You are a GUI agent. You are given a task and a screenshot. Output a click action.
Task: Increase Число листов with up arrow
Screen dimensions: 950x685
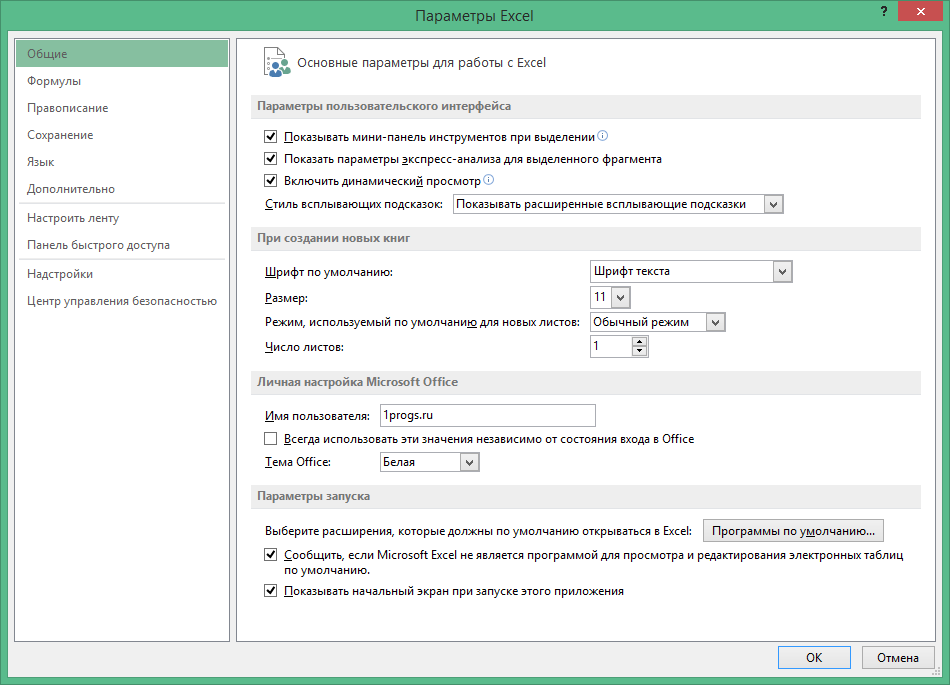coord(639,342)
